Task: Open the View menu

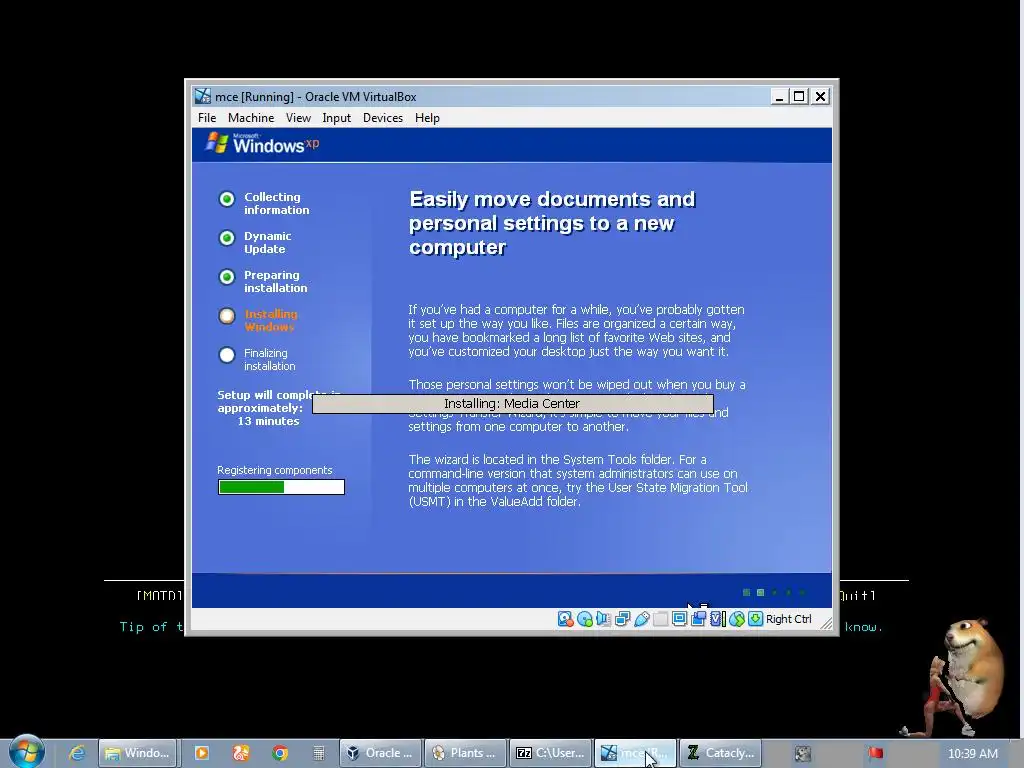Action: (x=298, y=118)
